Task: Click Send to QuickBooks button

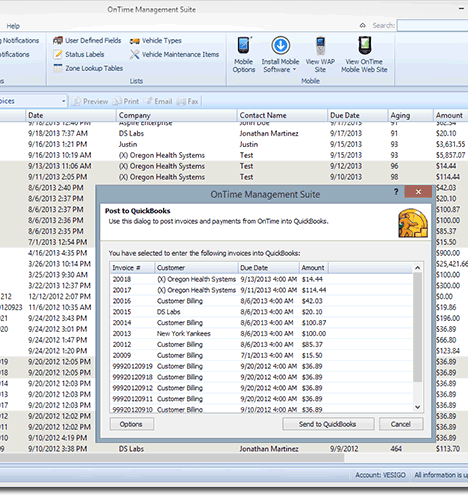Action: [x=328, y=424]
